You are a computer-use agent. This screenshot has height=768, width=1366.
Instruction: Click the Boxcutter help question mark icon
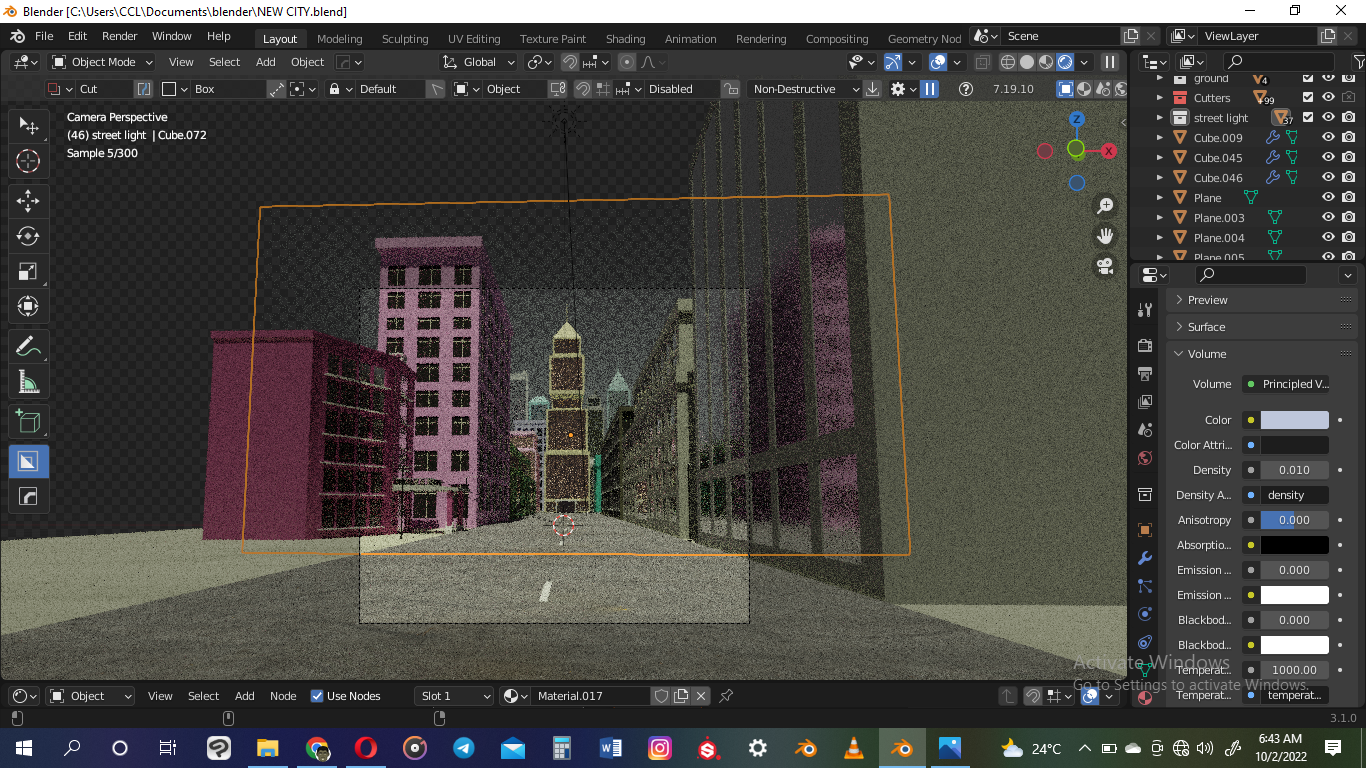pos(965,89)
